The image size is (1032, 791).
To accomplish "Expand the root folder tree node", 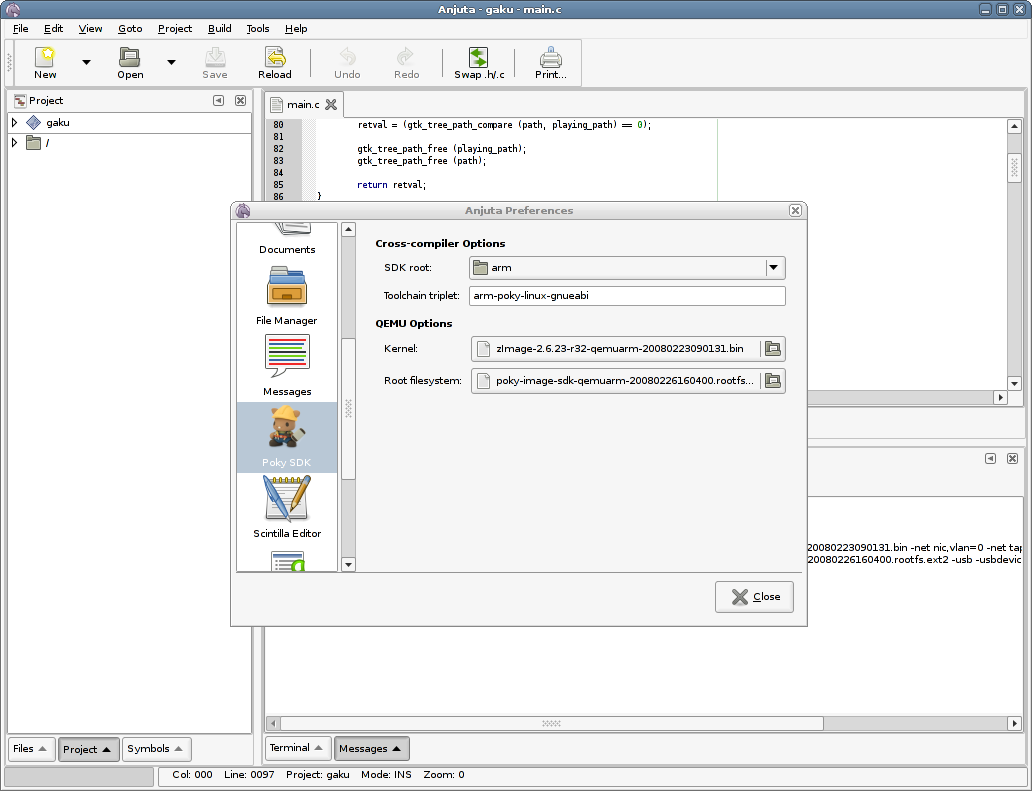I will 14,143.
